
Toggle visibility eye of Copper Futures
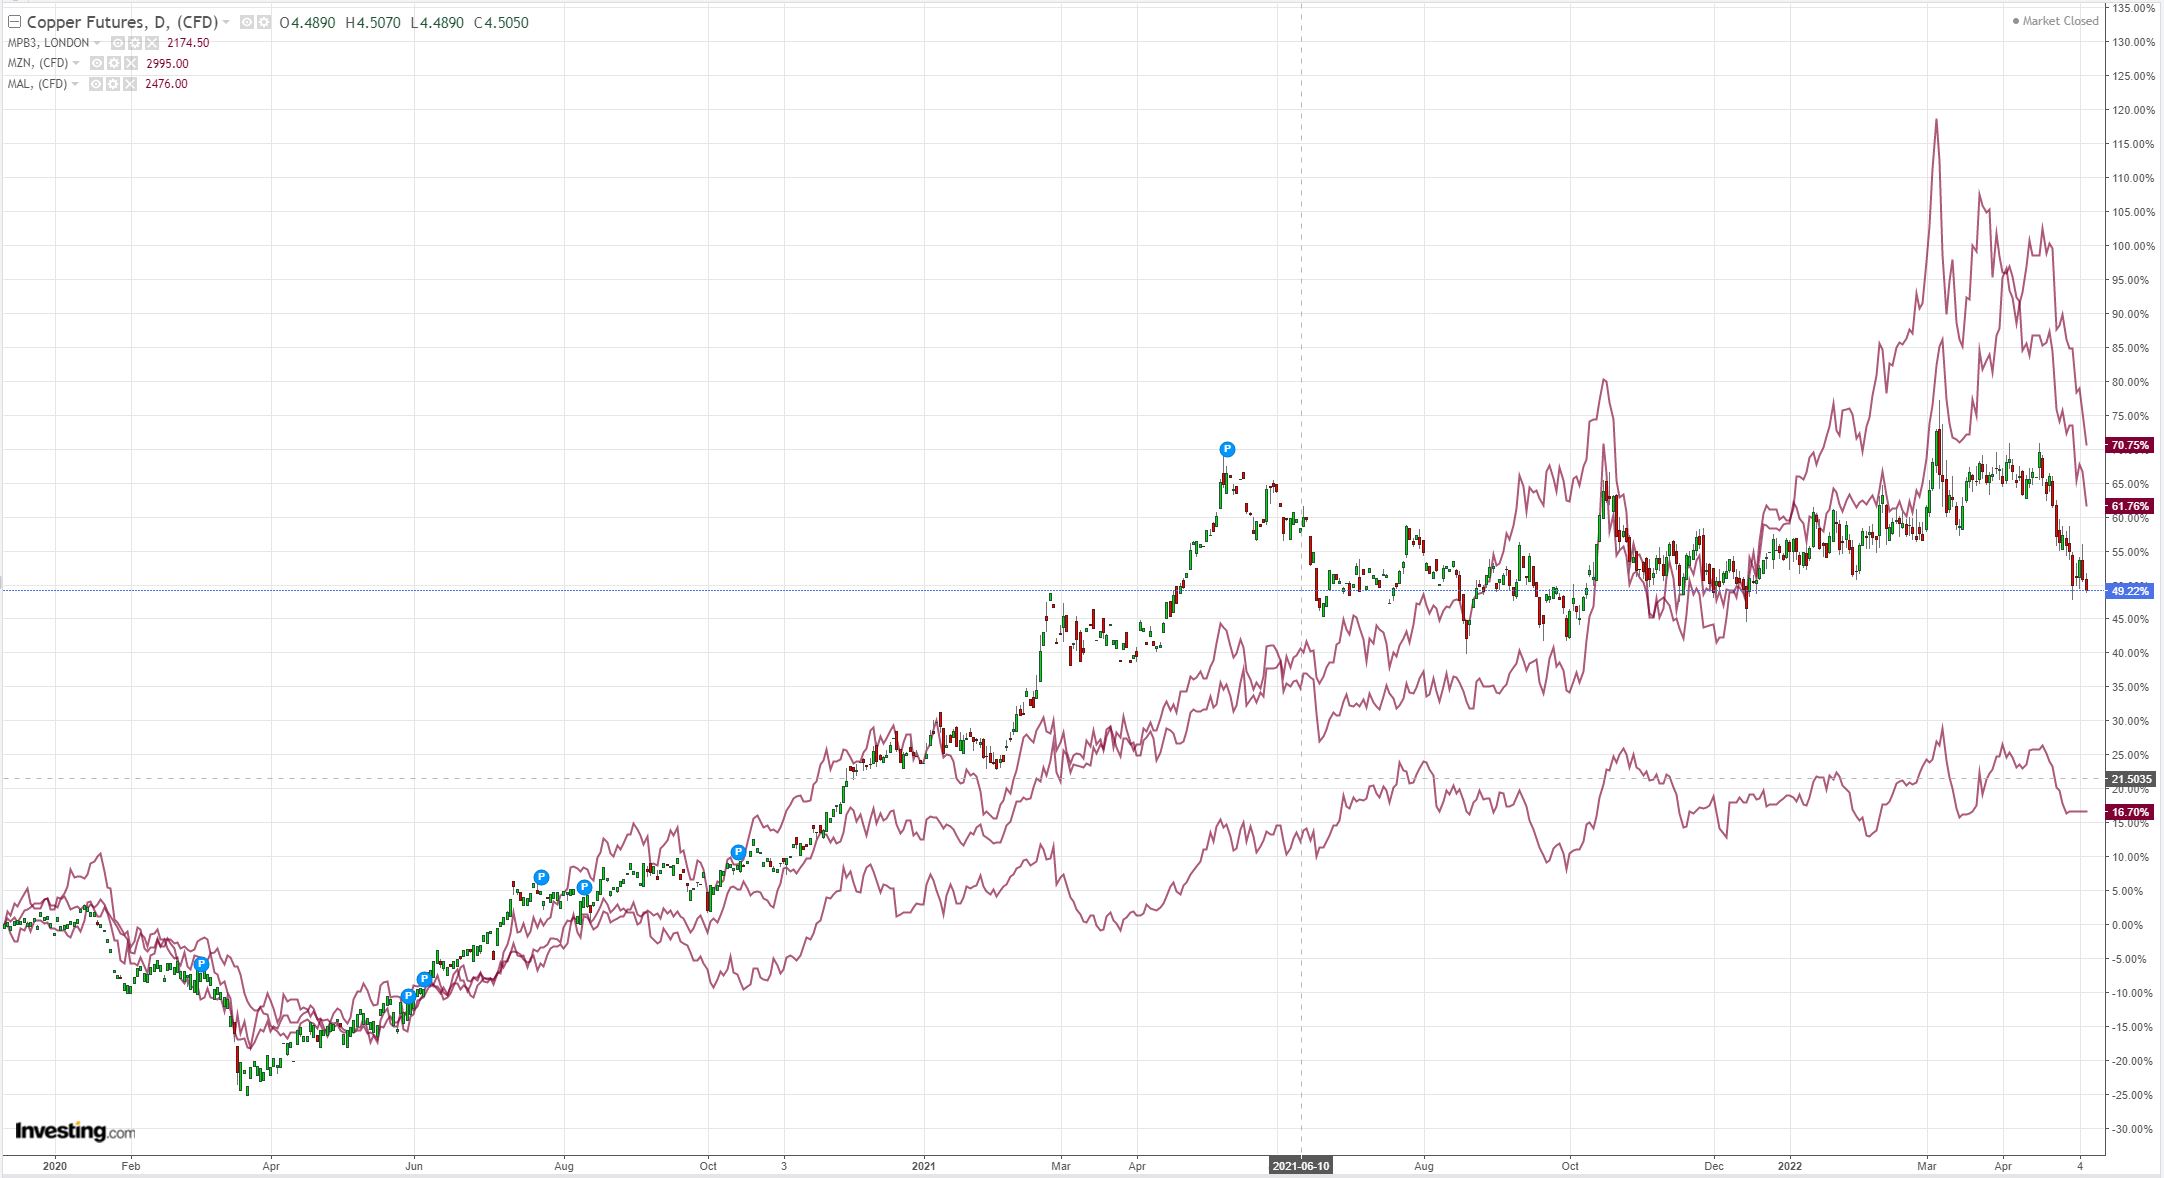click(x=247, y=22)
